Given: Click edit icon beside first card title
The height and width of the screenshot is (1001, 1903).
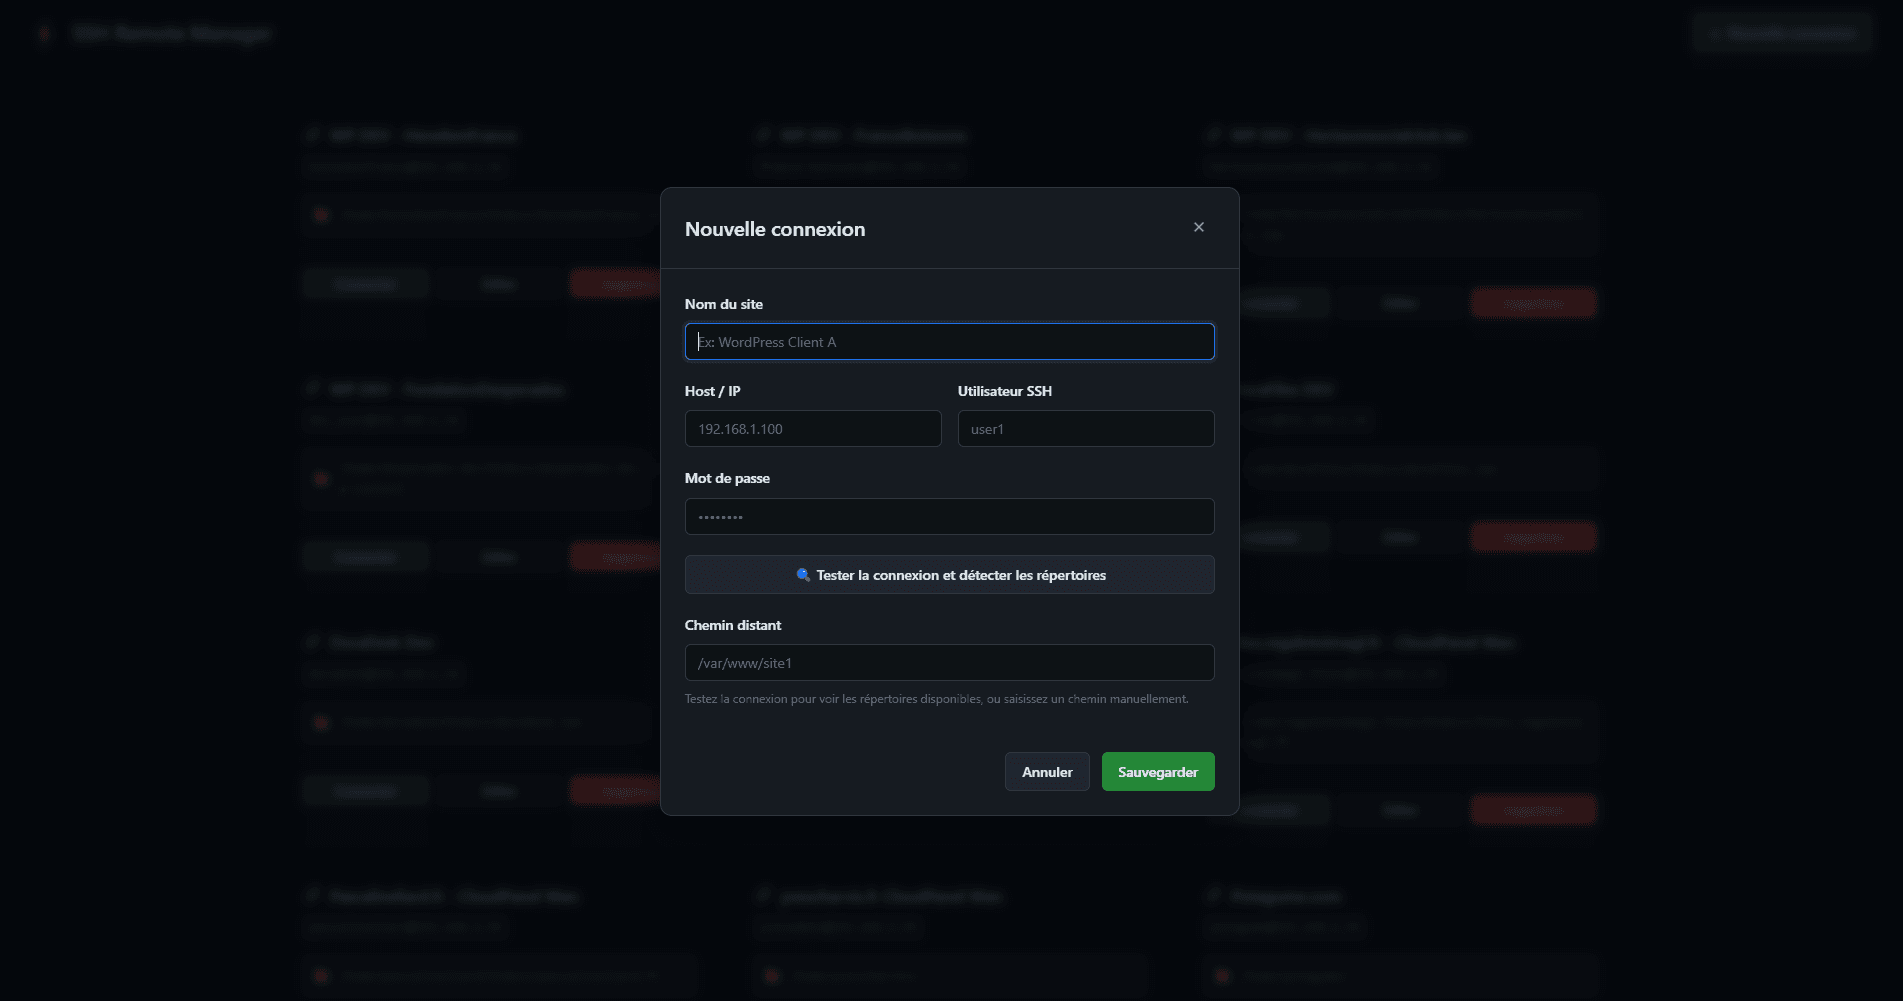Looking at the screenshot, I should click(313, 135).
